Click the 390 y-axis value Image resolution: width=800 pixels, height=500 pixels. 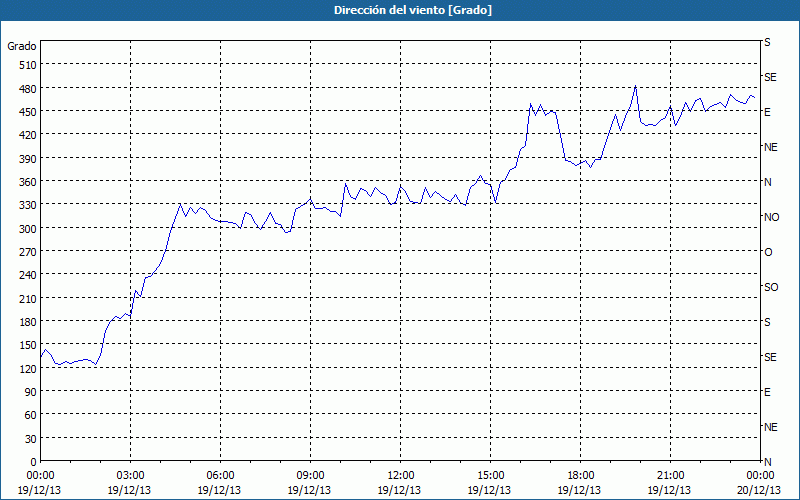(x=28, y=159)
